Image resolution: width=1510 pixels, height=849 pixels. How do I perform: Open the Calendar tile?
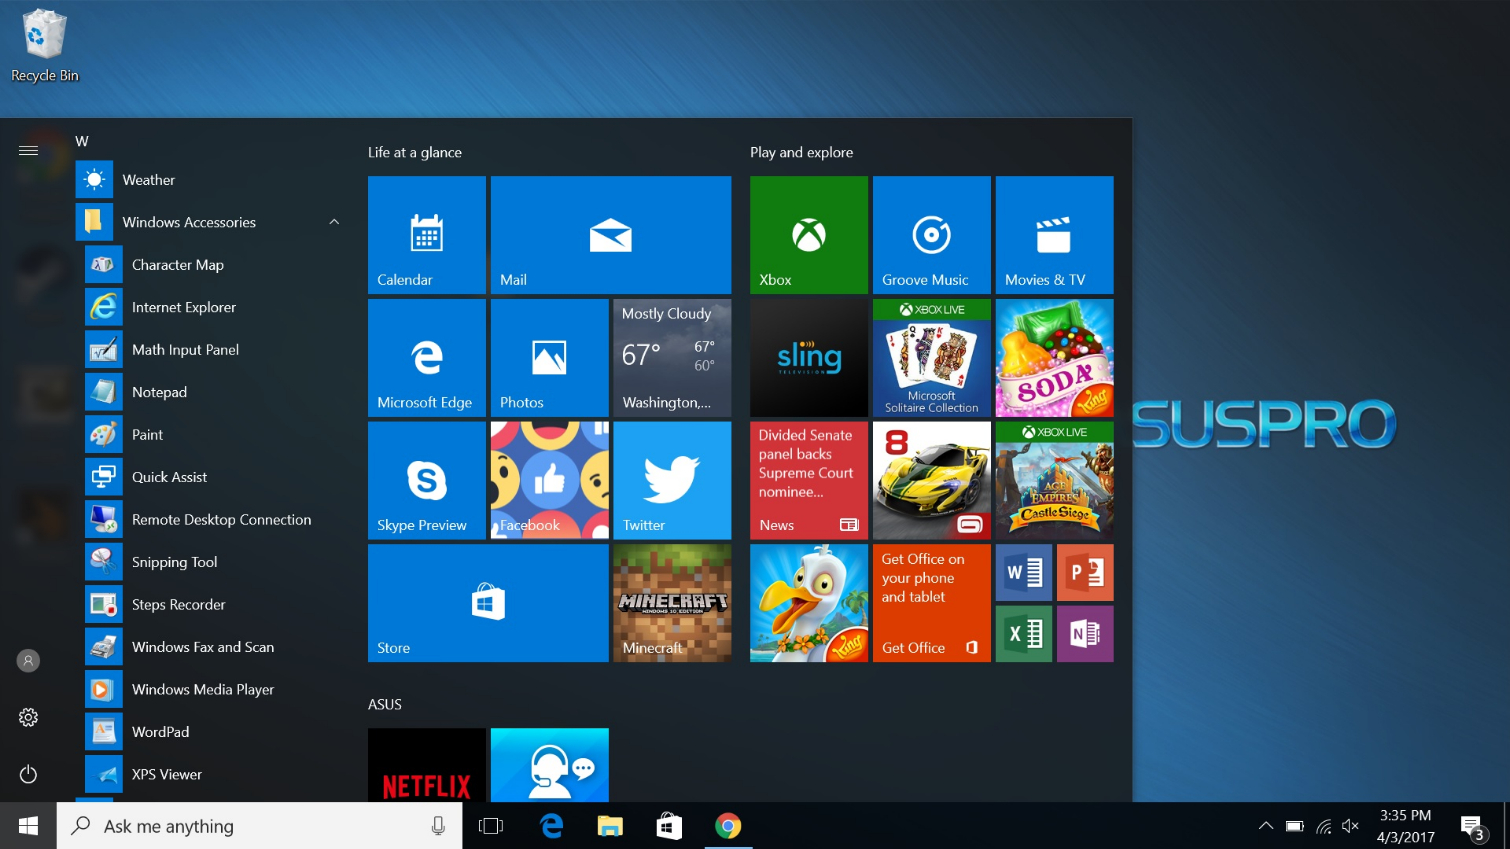(426, 235)
